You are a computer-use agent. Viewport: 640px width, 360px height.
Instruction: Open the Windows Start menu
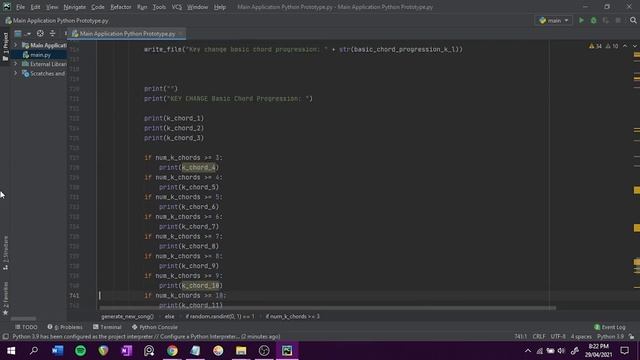pyautogui.click(x=11, y=351)
